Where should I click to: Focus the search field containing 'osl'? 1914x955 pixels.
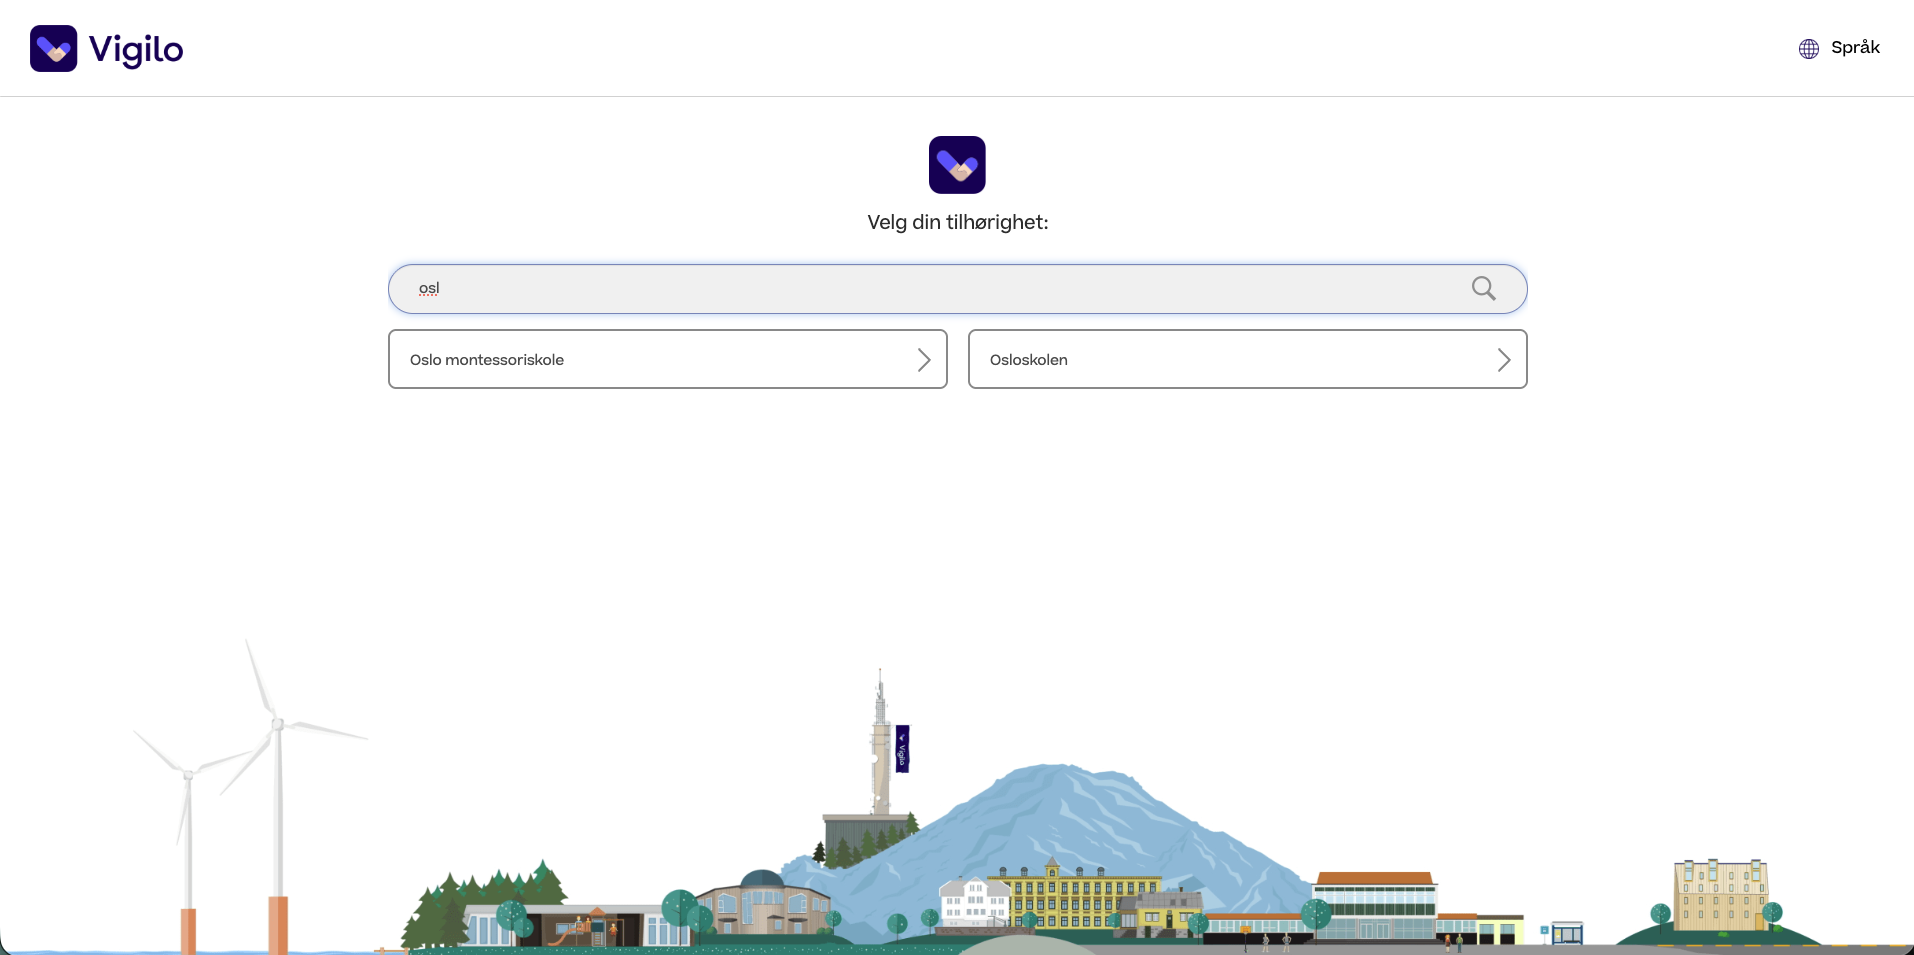[x=957, y=289]
